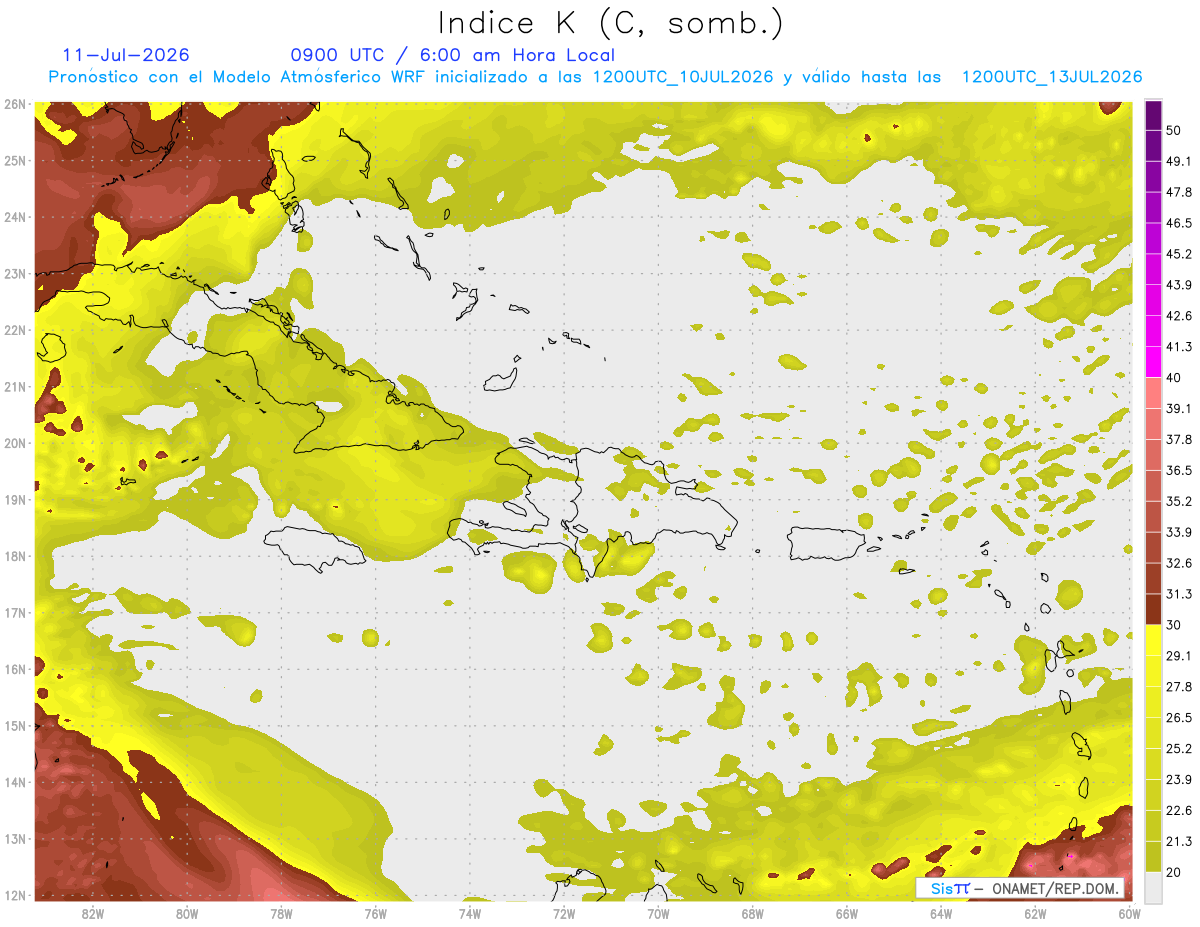This screenshot has width=1200, height=927.
Task: Click the longitude label "62W"
Action: 1035,914
